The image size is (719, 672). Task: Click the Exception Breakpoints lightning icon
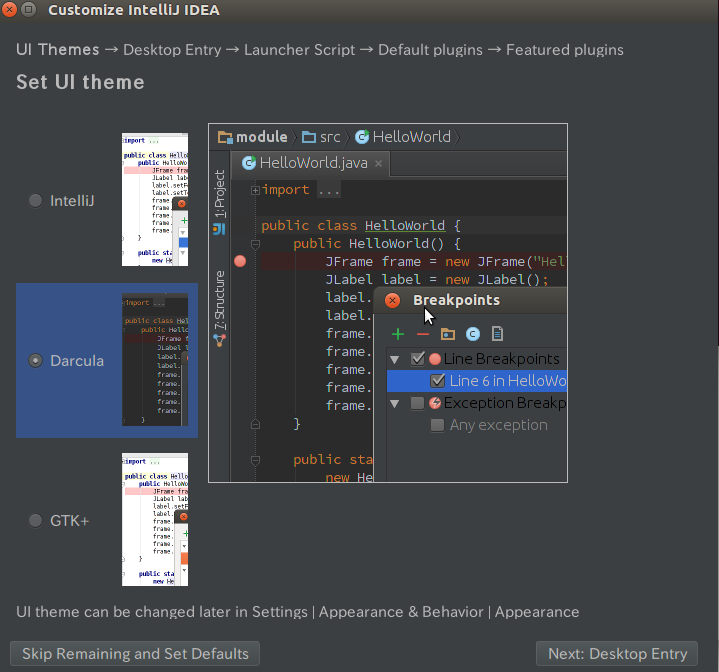435,403
